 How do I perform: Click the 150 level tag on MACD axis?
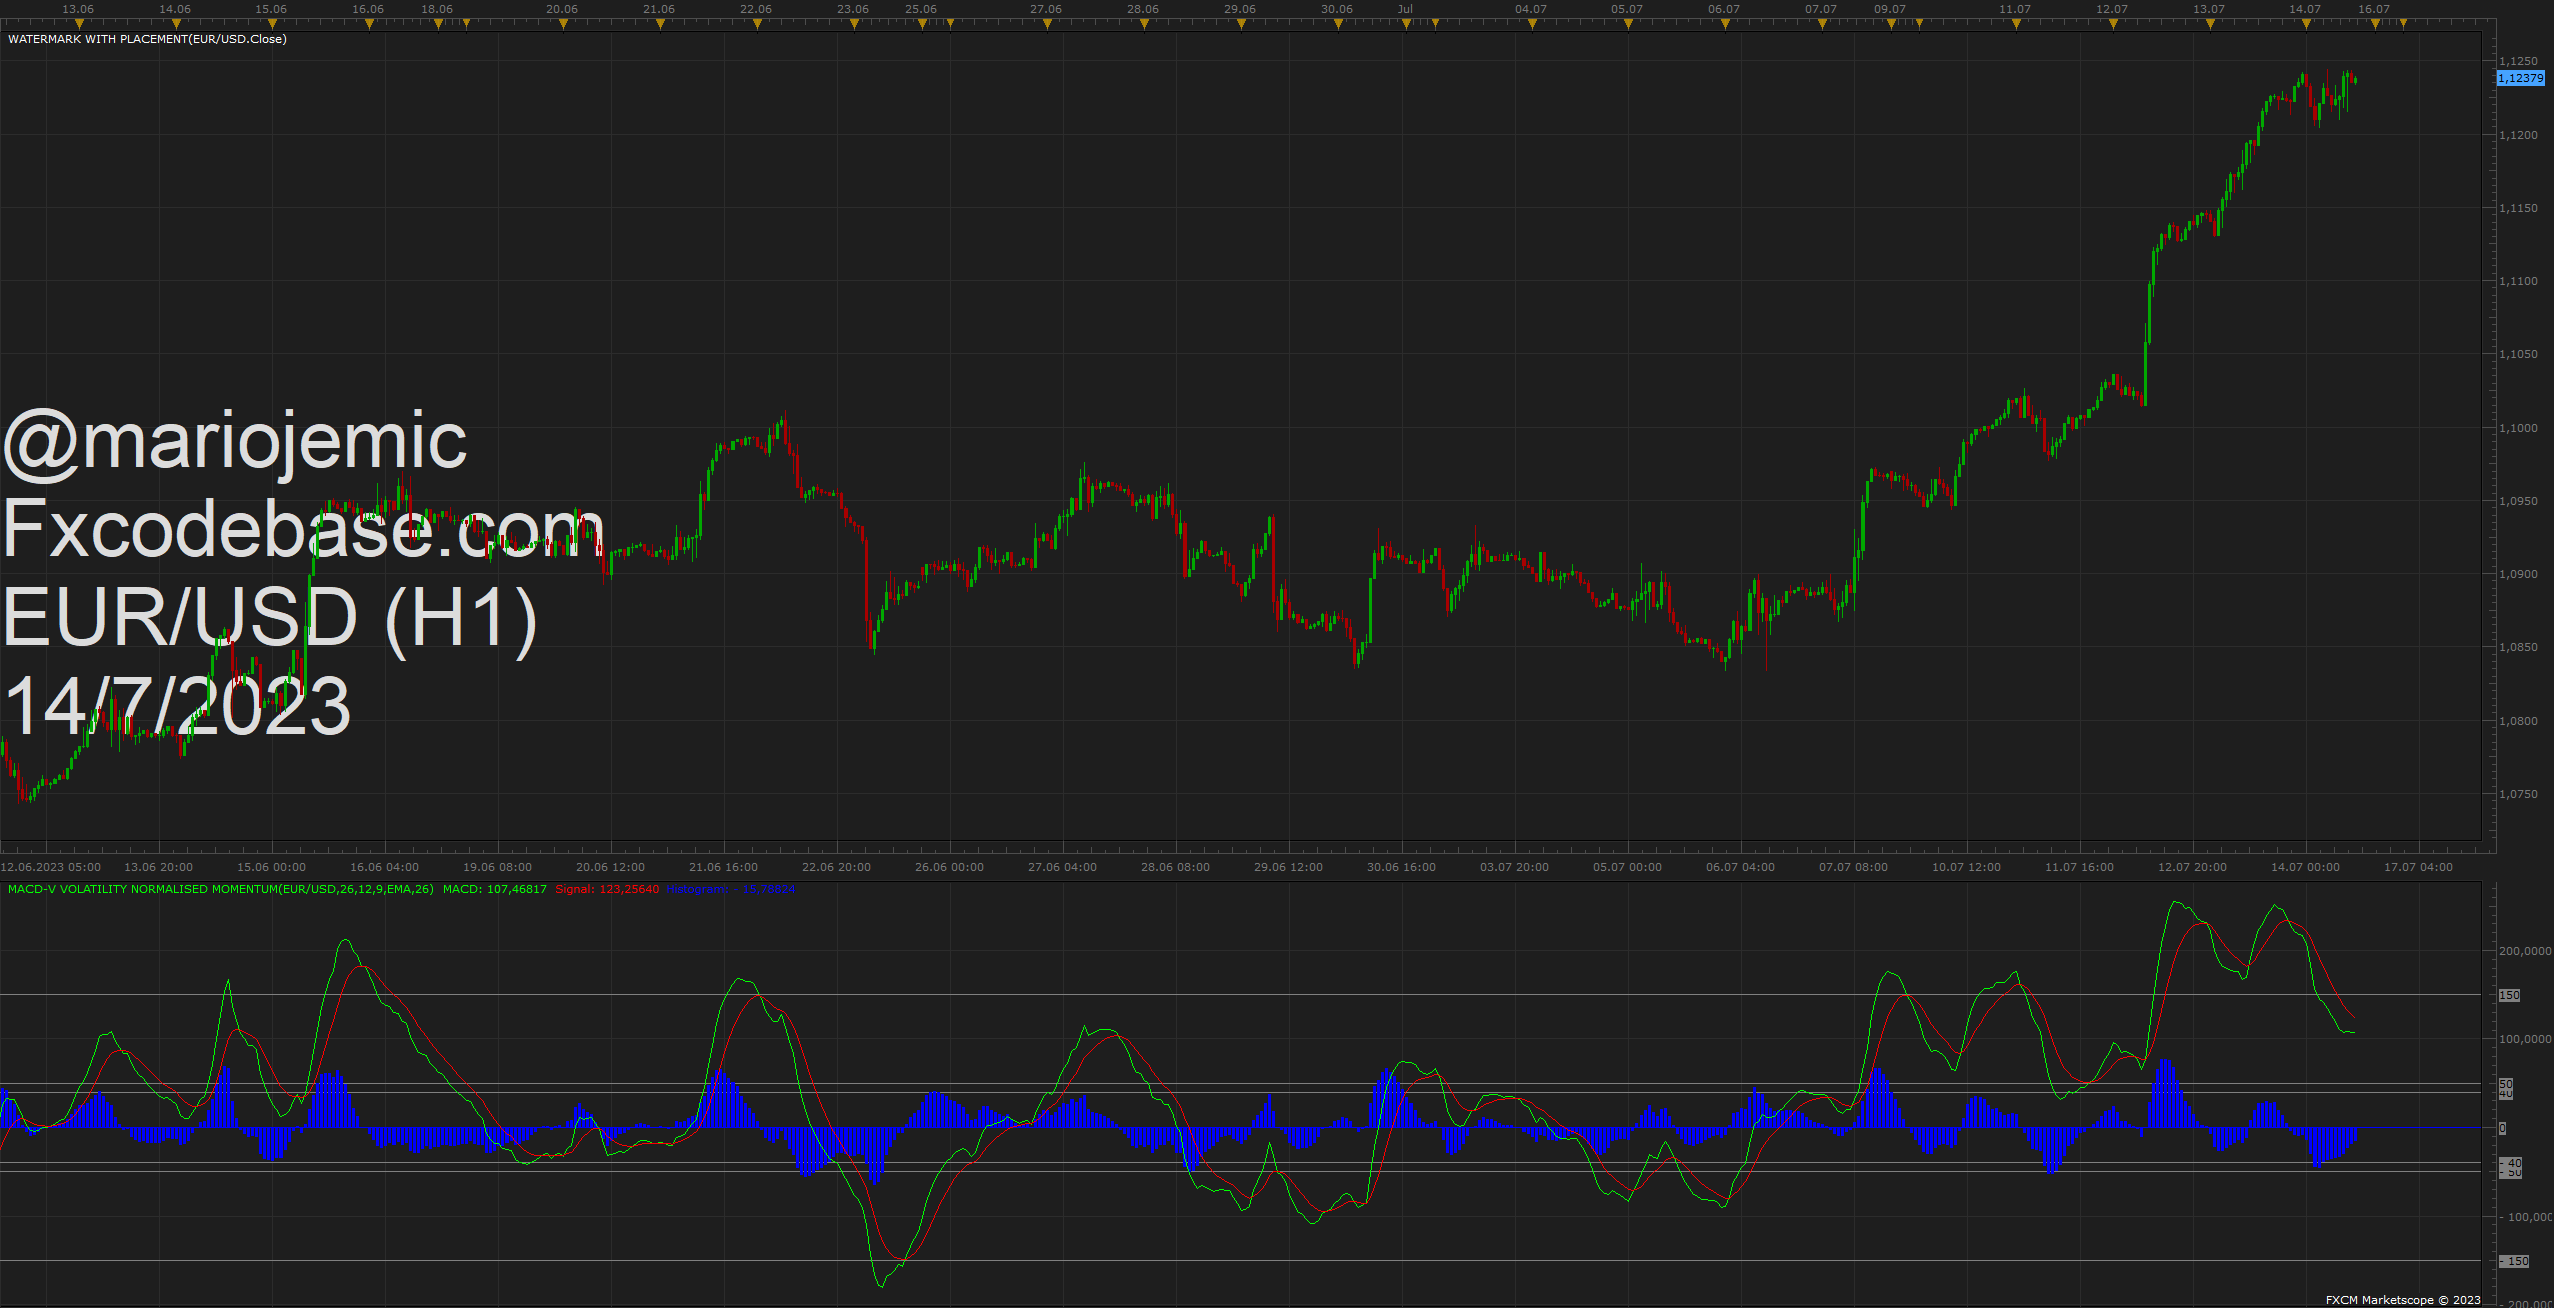(x=2509, y=995)
